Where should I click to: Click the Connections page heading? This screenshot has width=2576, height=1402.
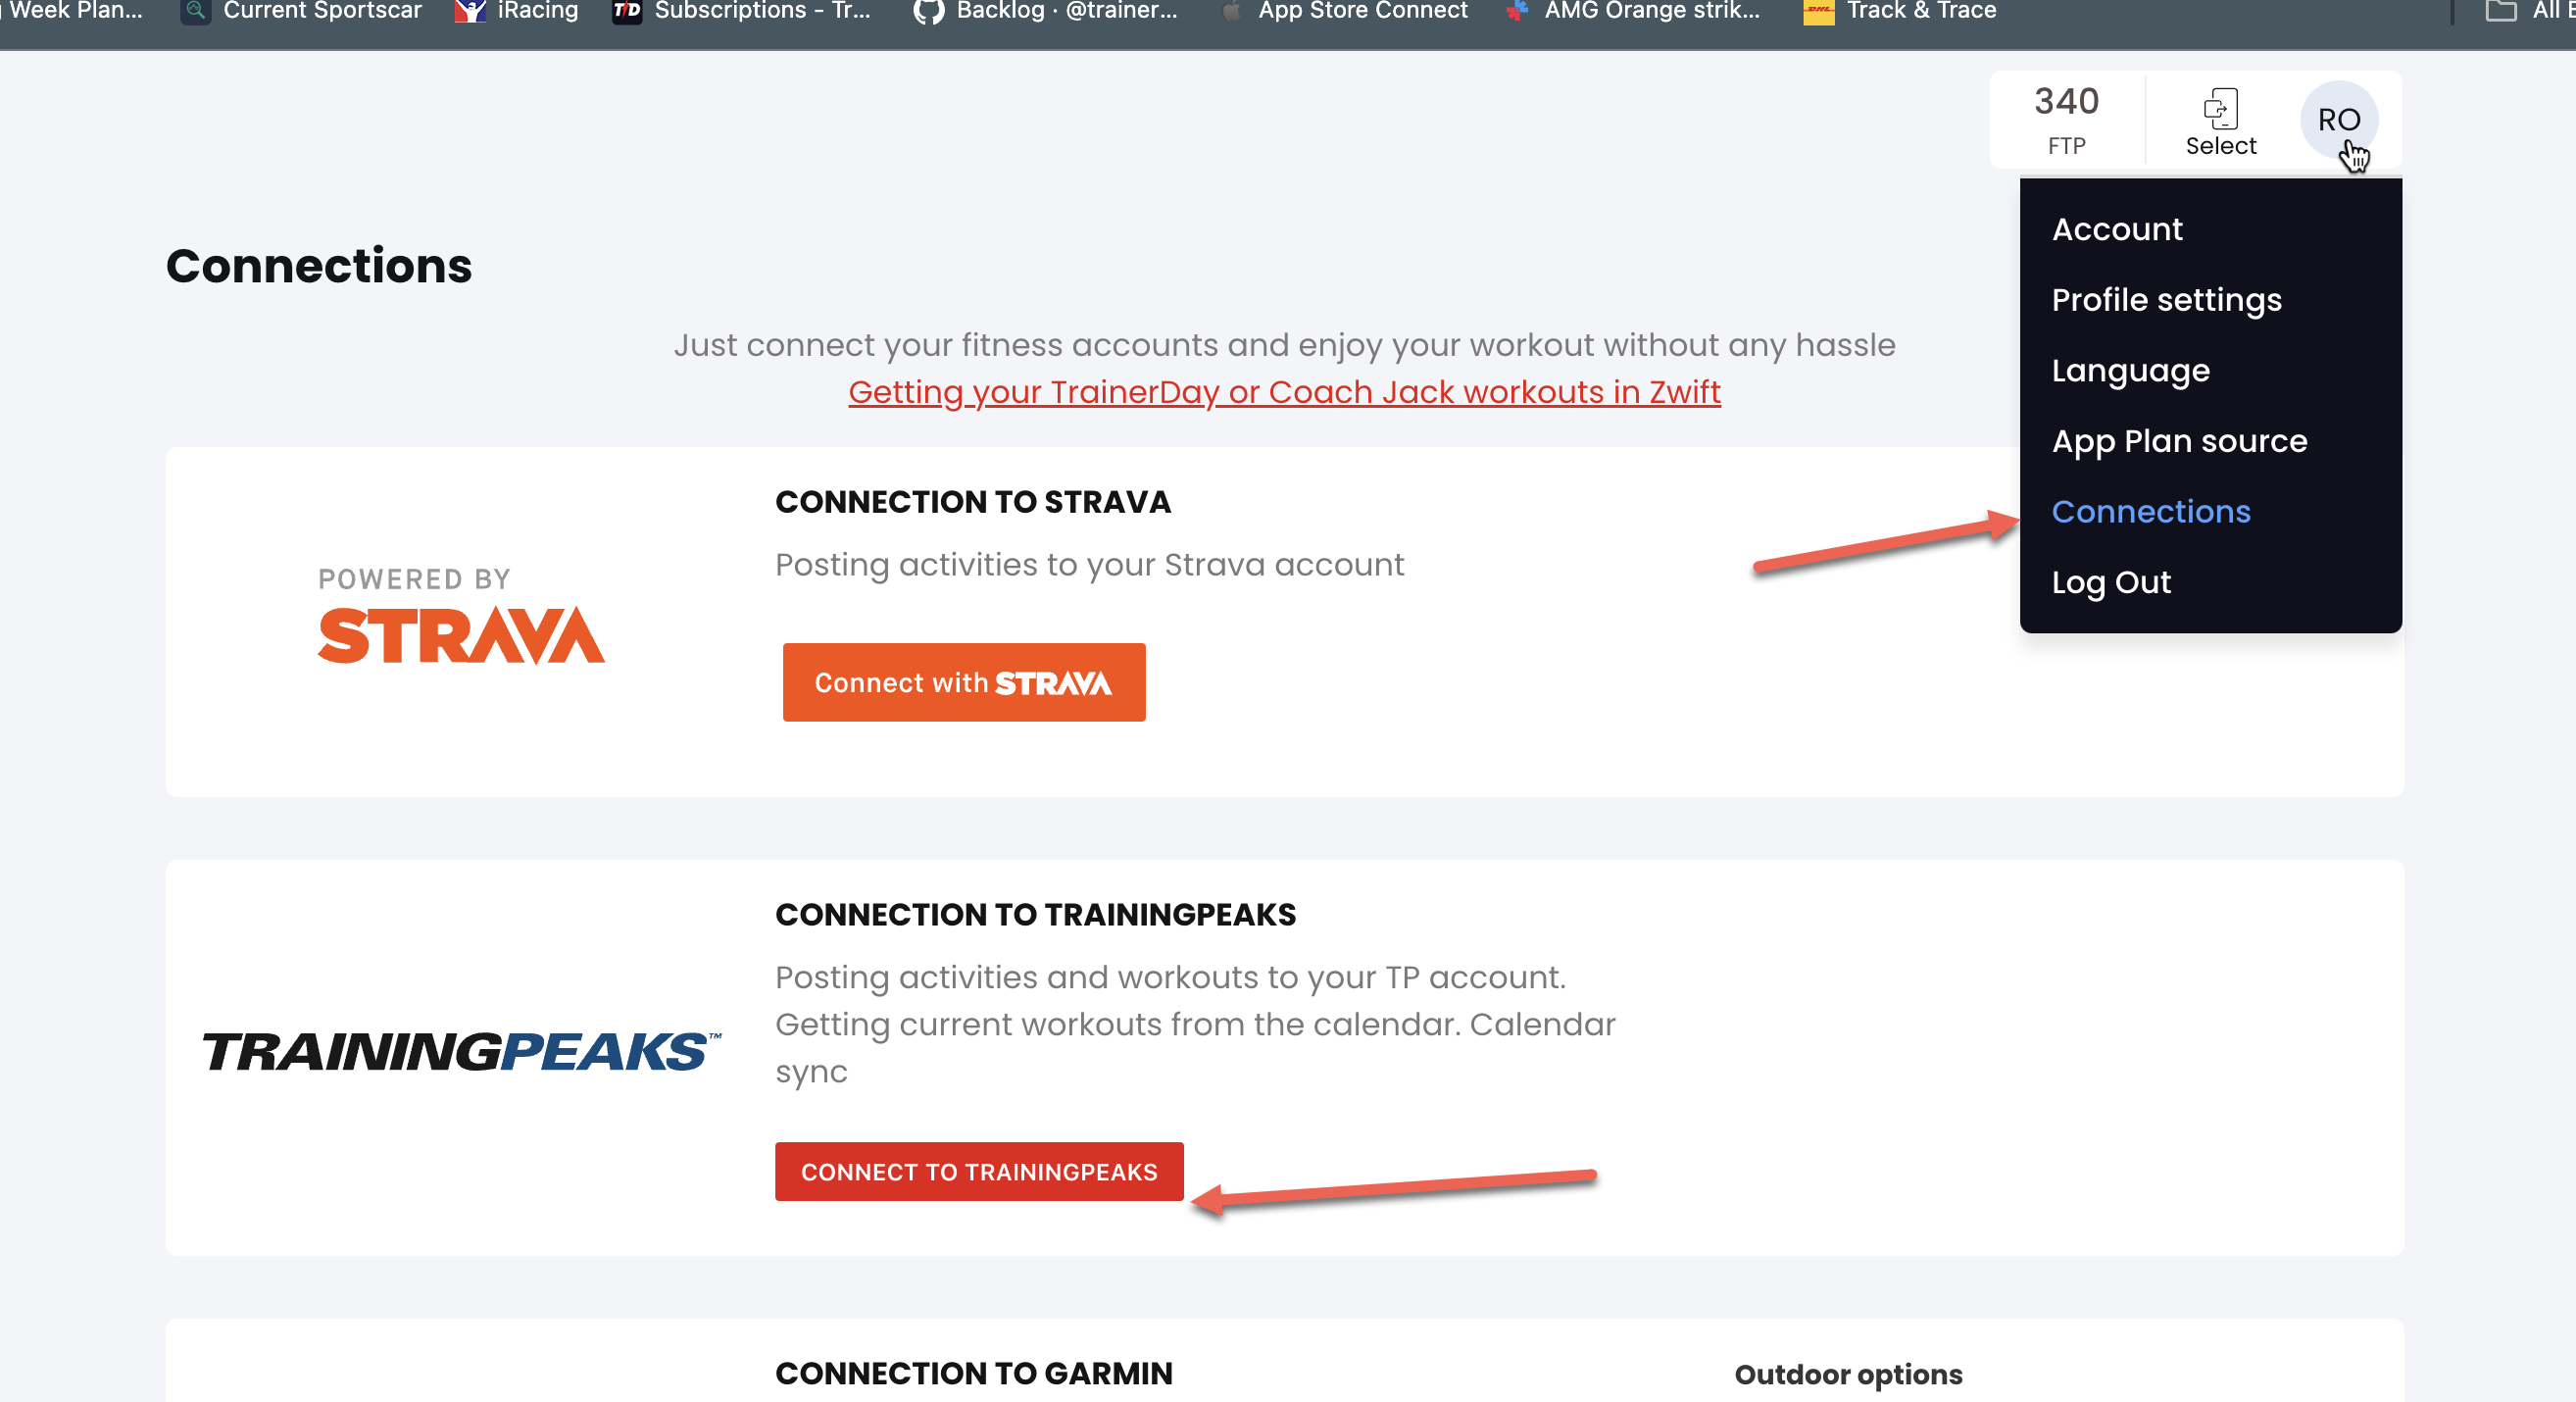pos(319,266)
